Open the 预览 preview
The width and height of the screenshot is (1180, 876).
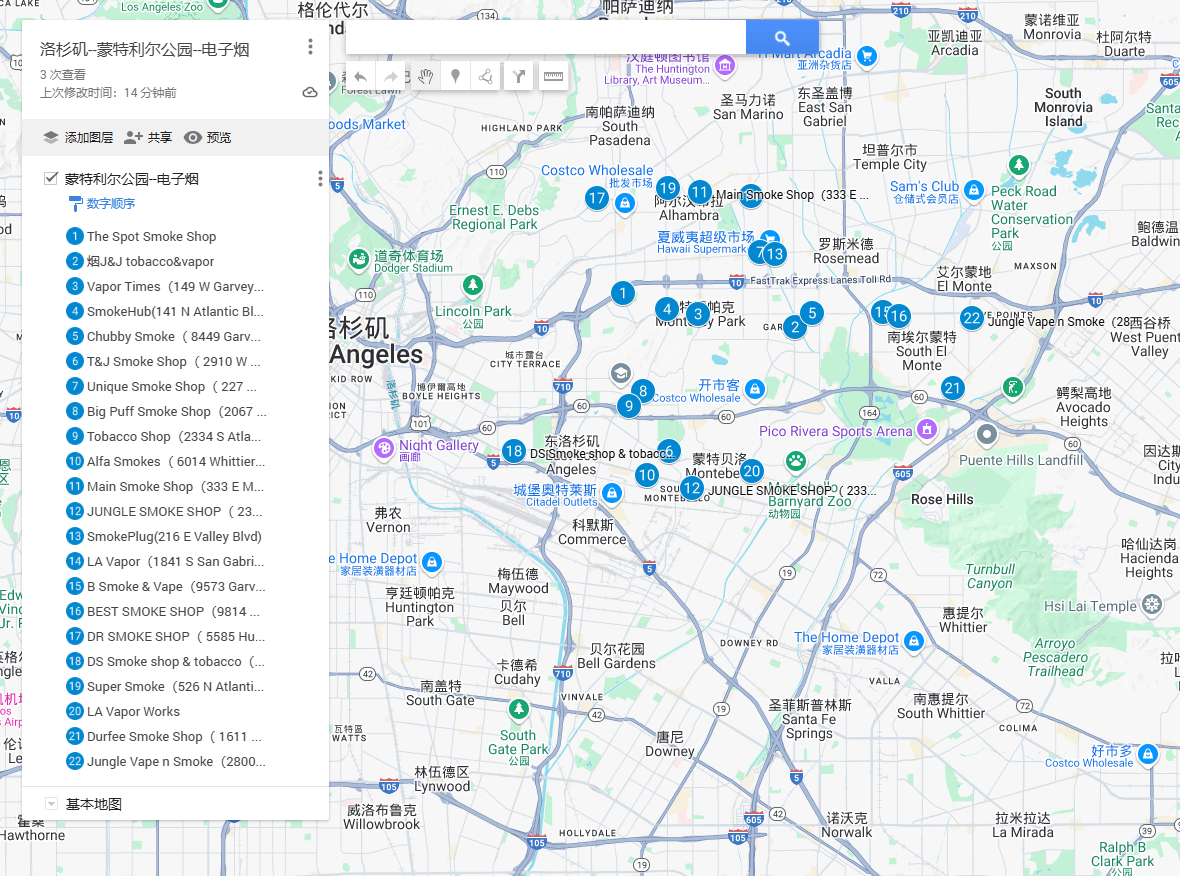point(208,138)
